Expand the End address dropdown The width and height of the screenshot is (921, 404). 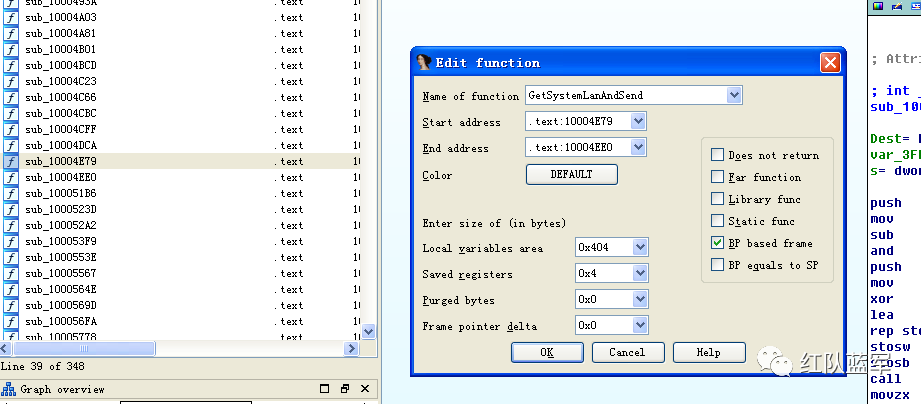coord(638,147)
